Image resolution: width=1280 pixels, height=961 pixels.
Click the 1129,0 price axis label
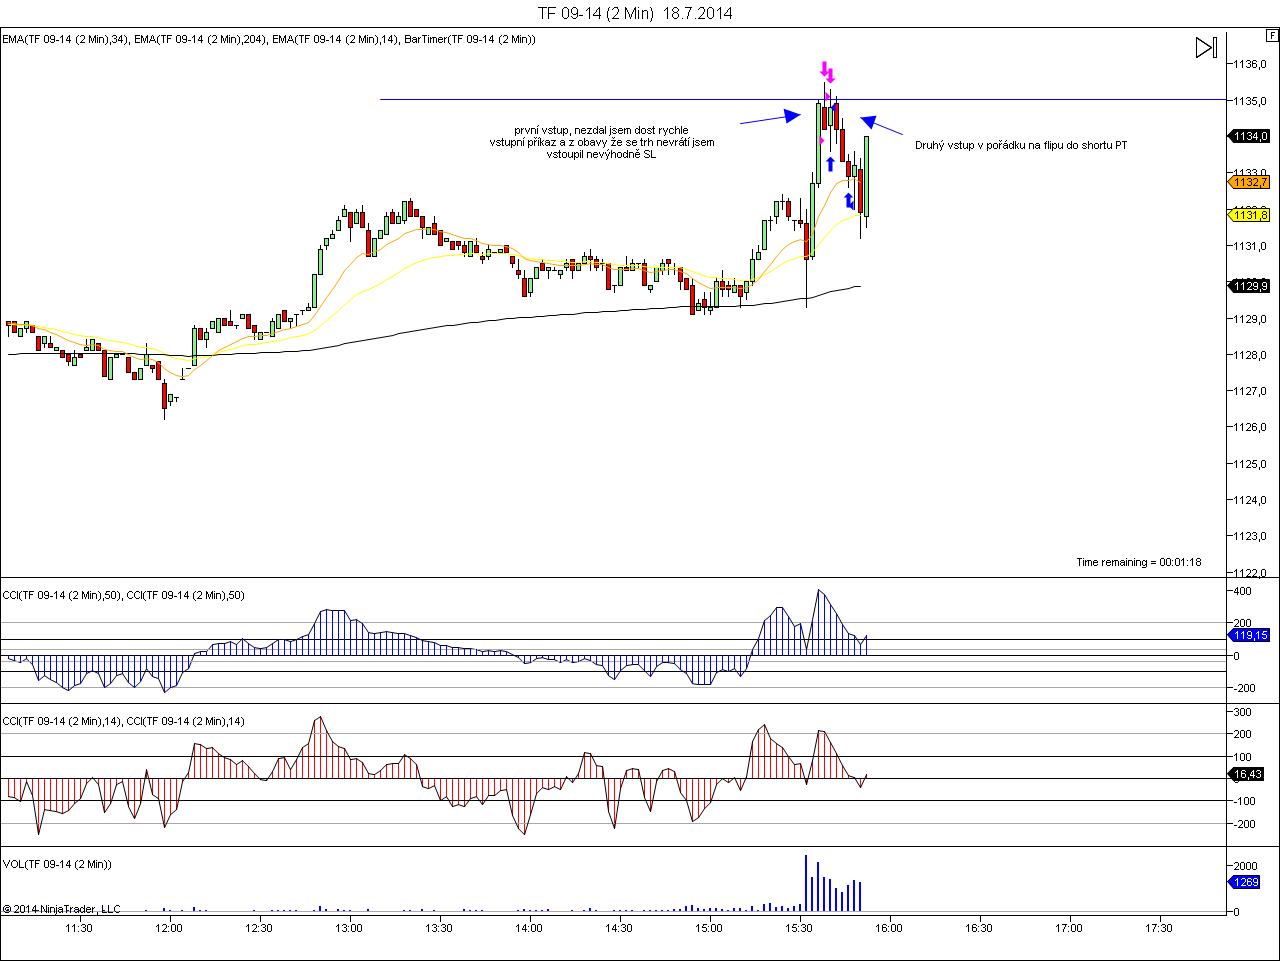(x=1250, y=319)
